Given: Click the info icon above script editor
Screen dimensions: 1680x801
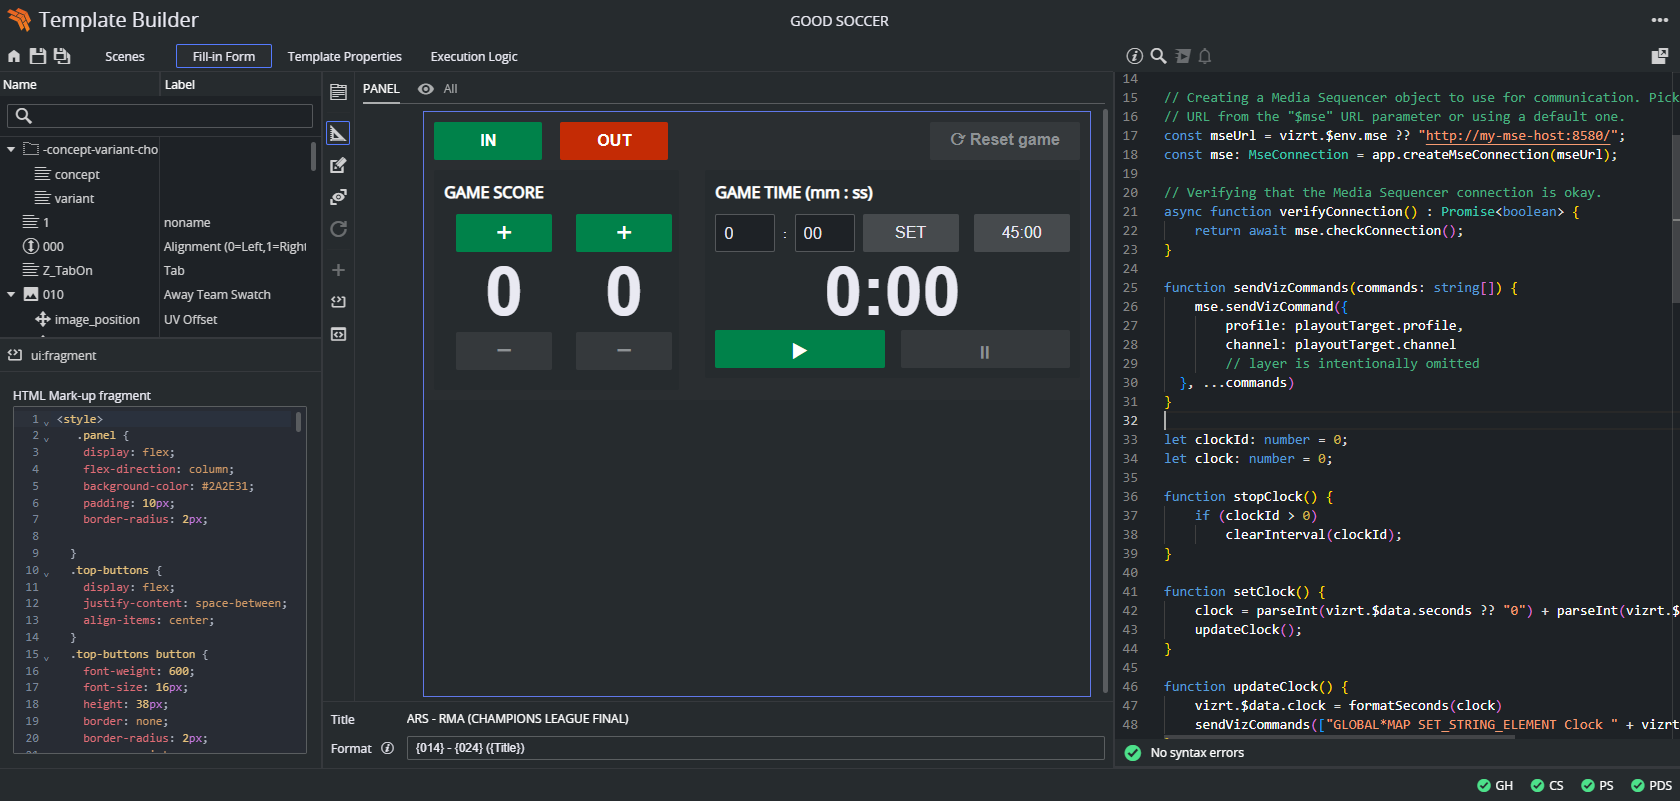Looking at the screenshot, I should 1134,56.
